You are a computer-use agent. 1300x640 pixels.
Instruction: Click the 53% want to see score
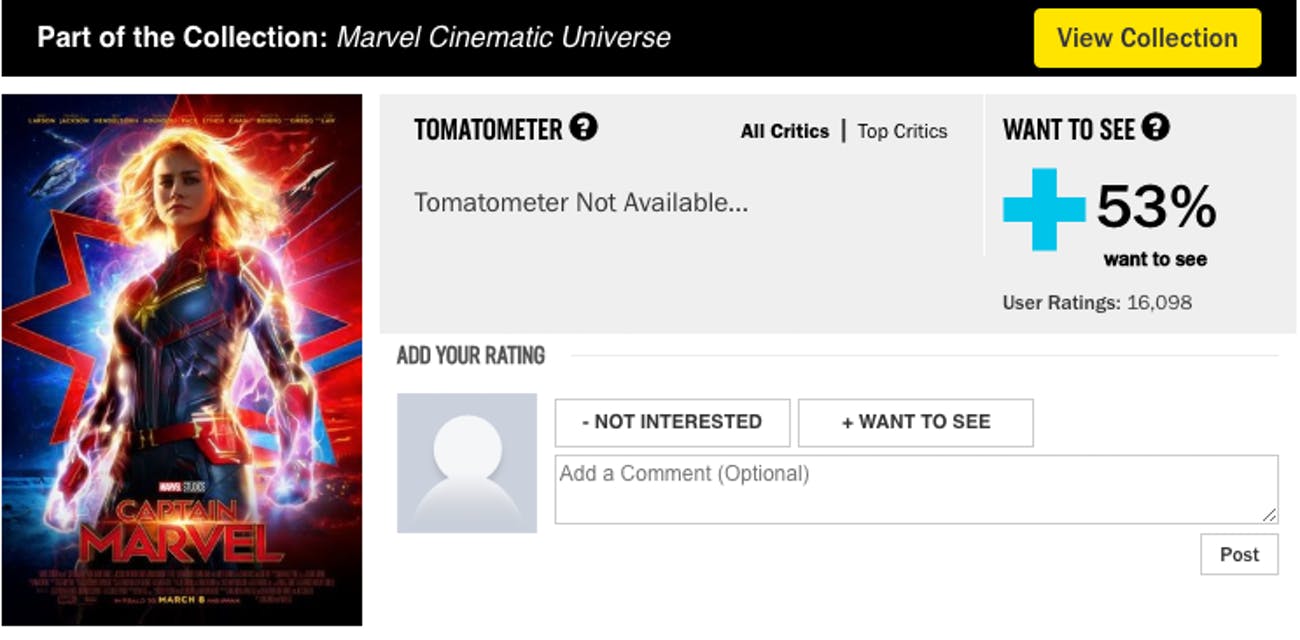click(1156, 208)
